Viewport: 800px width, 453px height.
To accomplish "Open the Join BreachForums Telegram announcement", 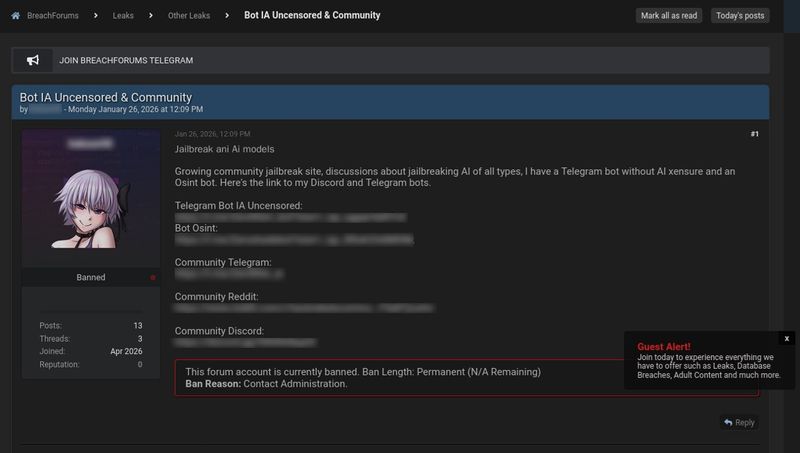I will [x=126, y=60].
